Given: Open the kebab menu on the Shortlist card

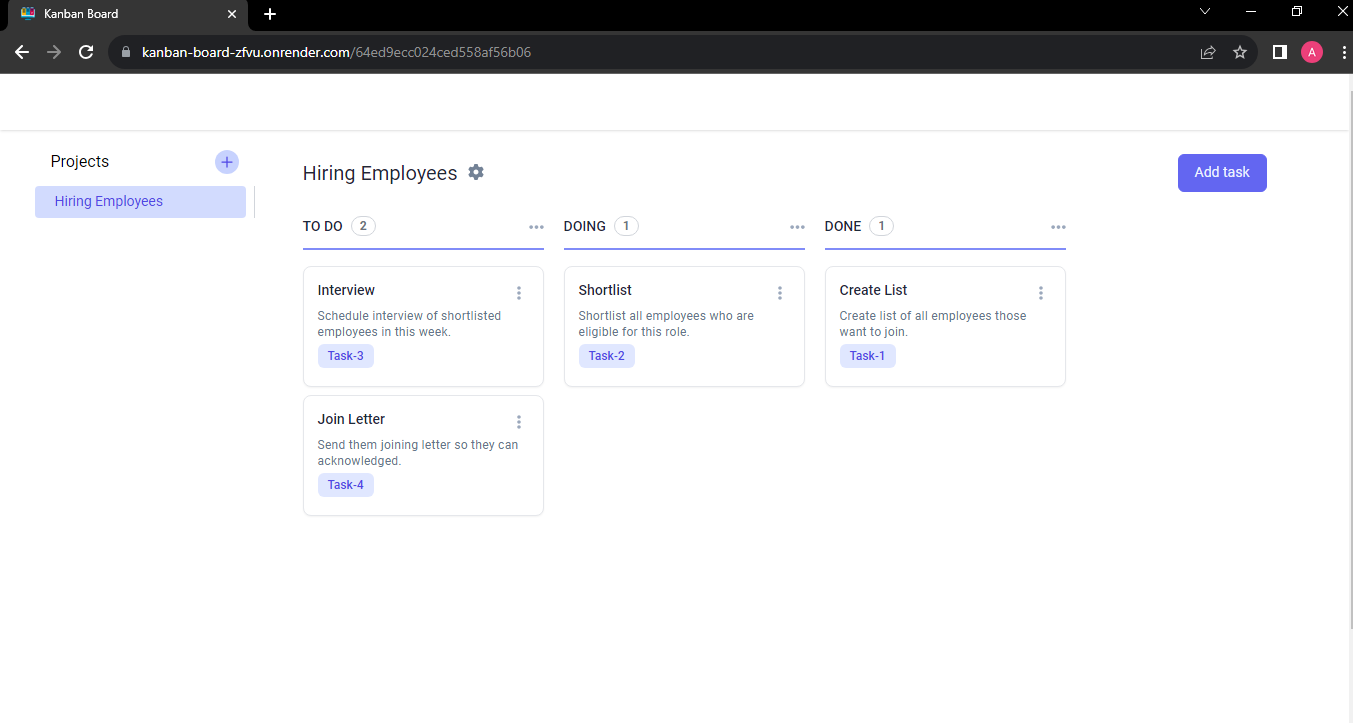Looking at the screenshot, I should point(780,292).
